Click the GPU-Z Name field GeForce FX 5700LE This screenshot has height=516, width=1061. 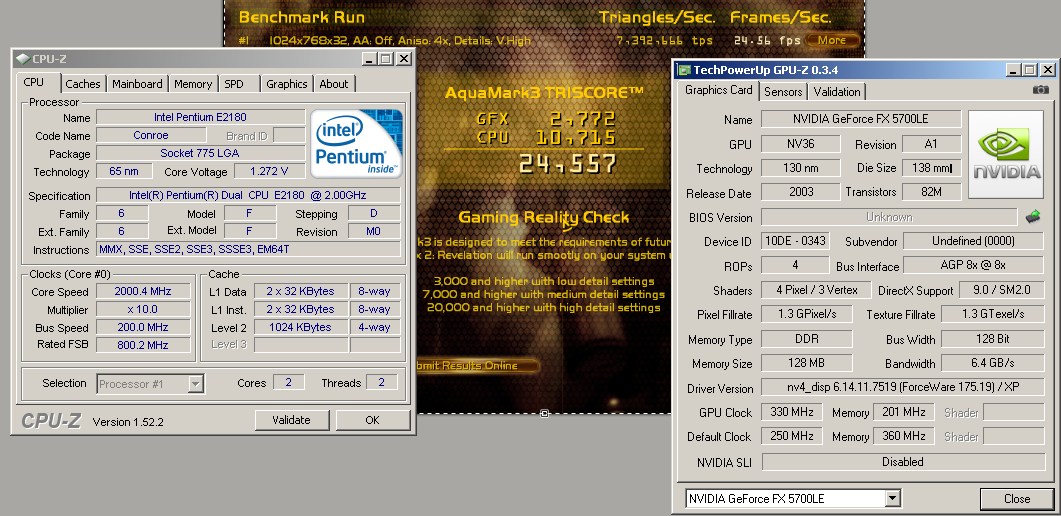tap(861, 119)
